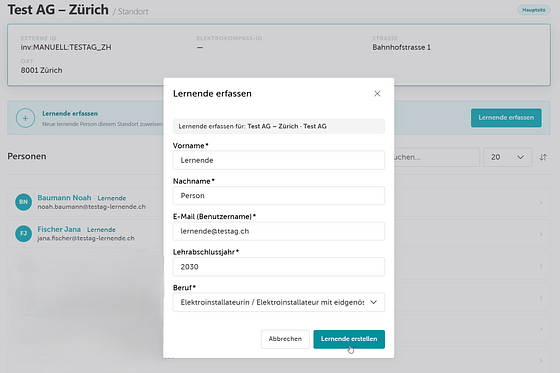
Task: Click the Lehrabschlussjahr field
Action: pos(279,267)
